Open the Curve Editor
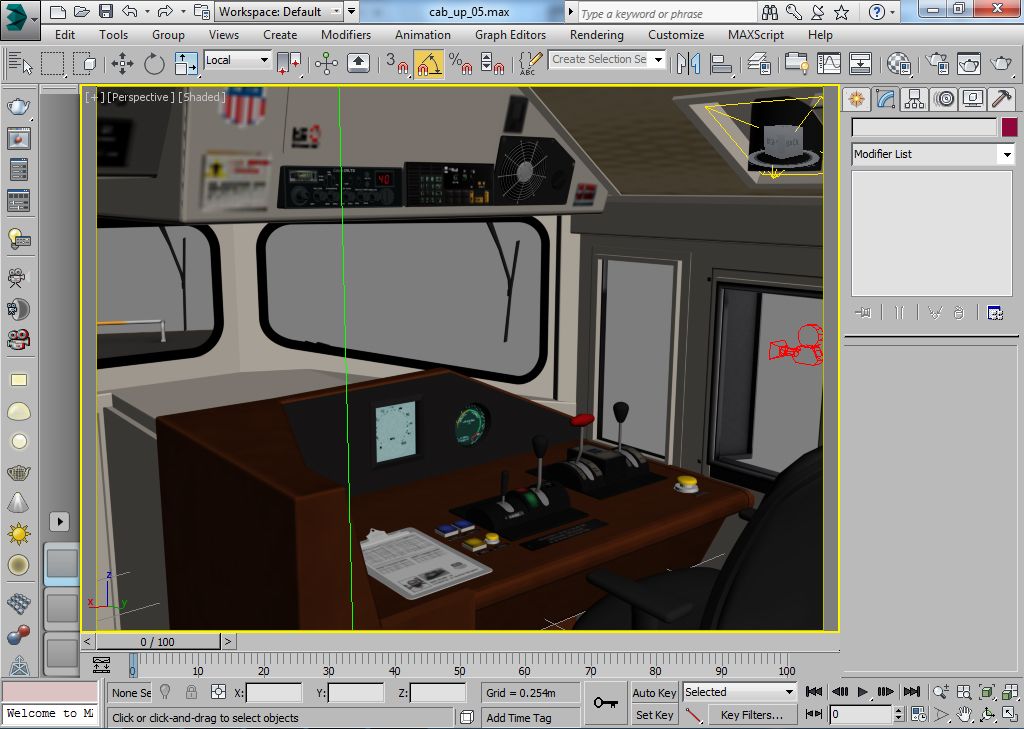This screenshot has width=1024, height=729. click(x=828, y=63)
